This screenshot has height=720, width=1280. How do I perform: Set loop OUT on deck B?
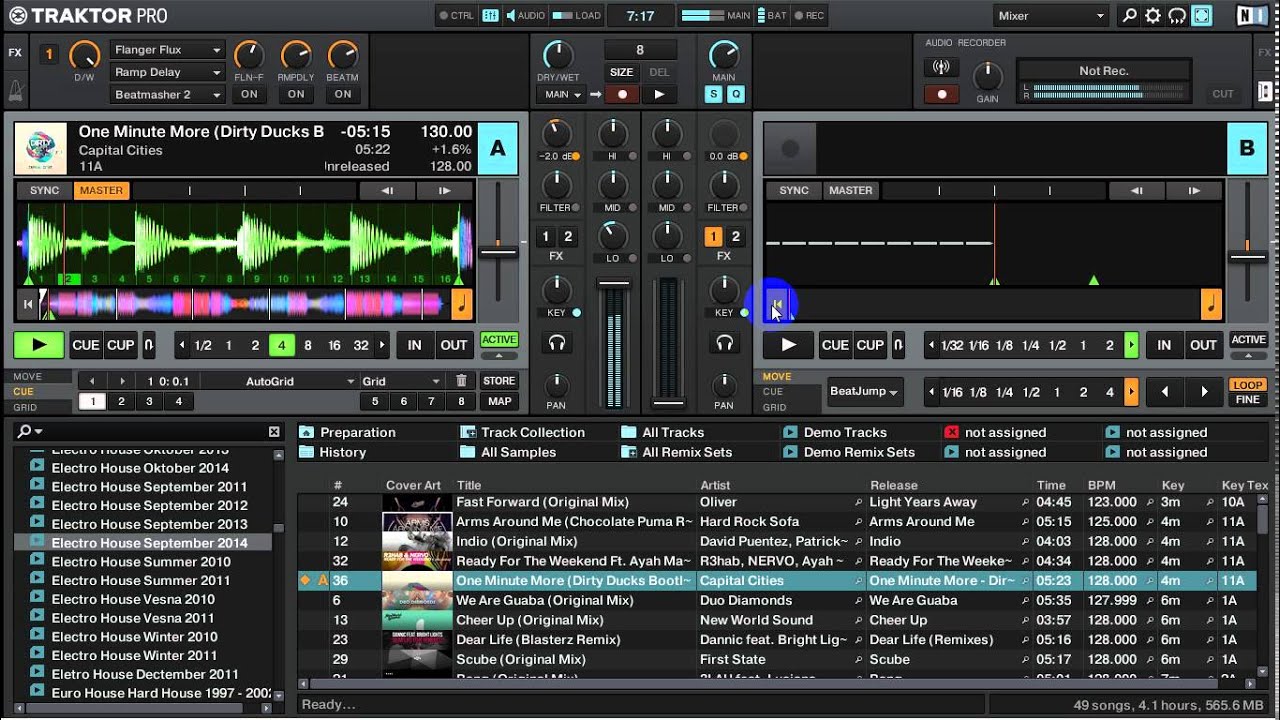tap(1203, 345)
